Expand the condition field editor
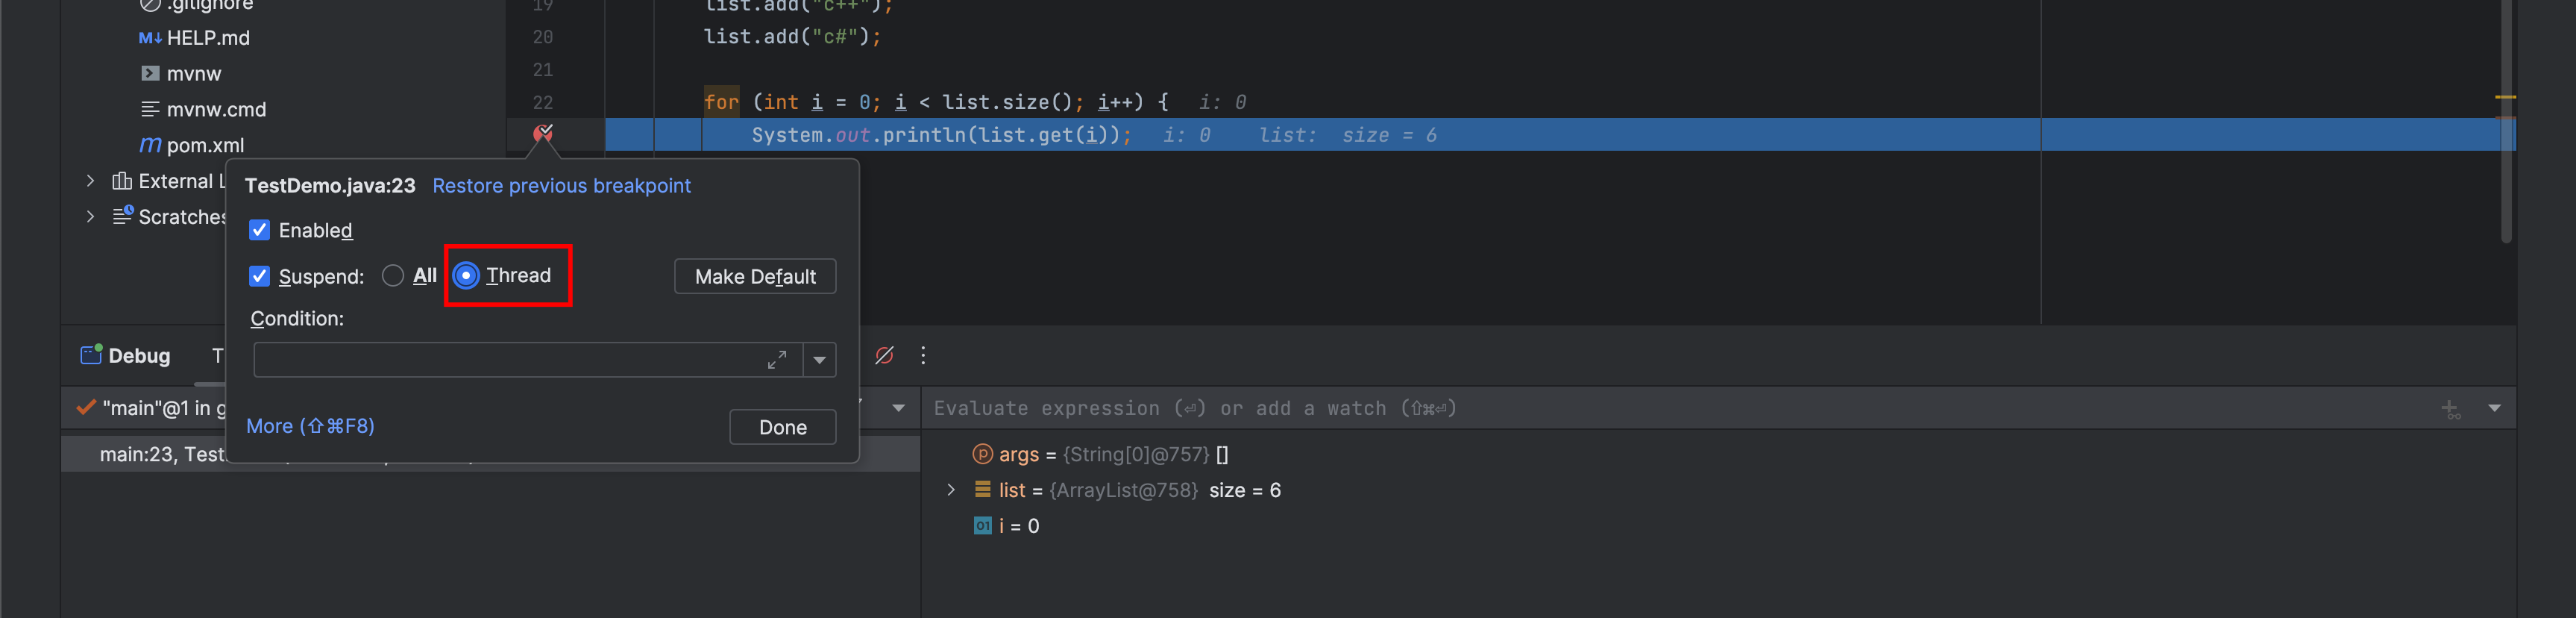The width and height of the screenshot is (2576, 618). click(777, 360)
